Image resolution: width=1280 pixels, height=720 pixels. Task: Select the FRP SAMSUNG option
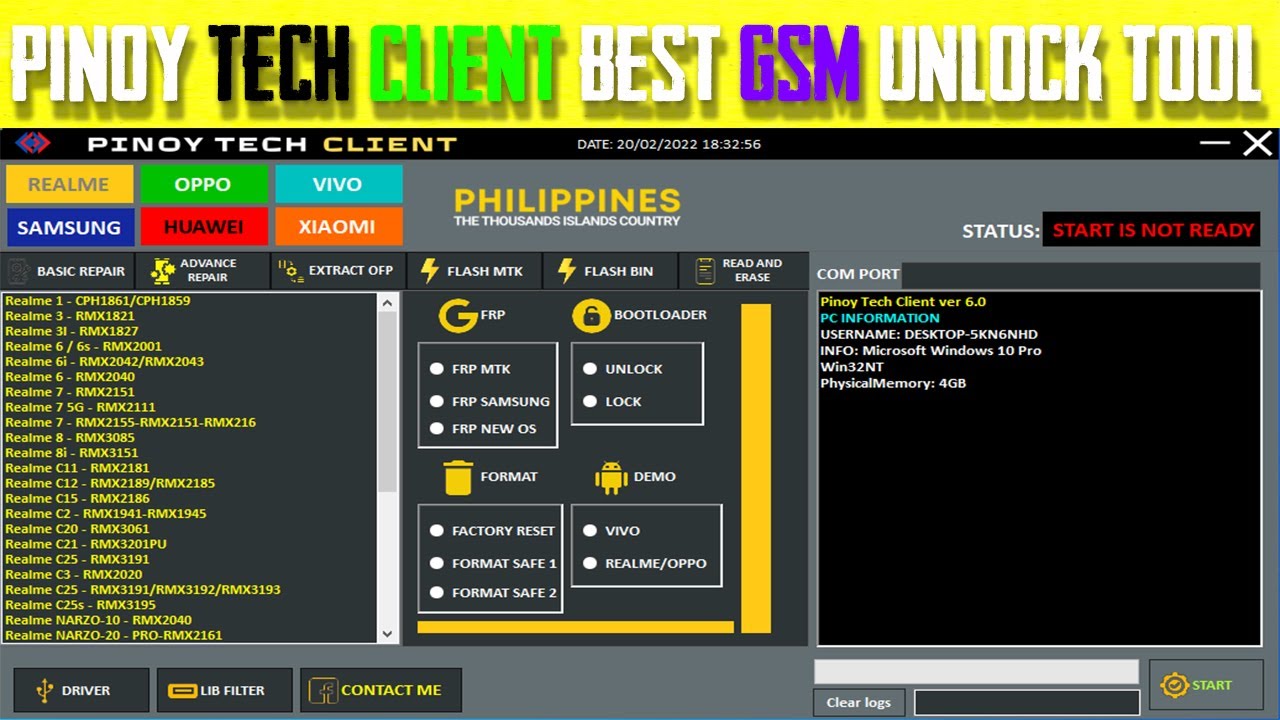(437, 401)
